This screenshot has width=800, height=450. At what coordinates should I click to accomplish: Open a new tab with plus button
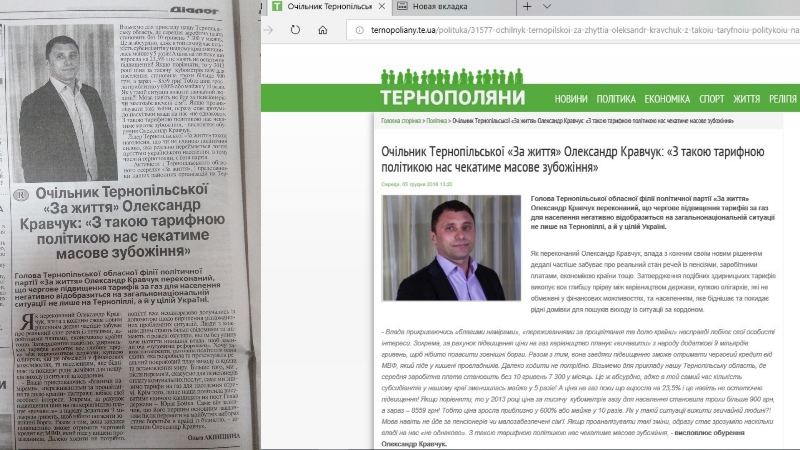click(527, 7)
